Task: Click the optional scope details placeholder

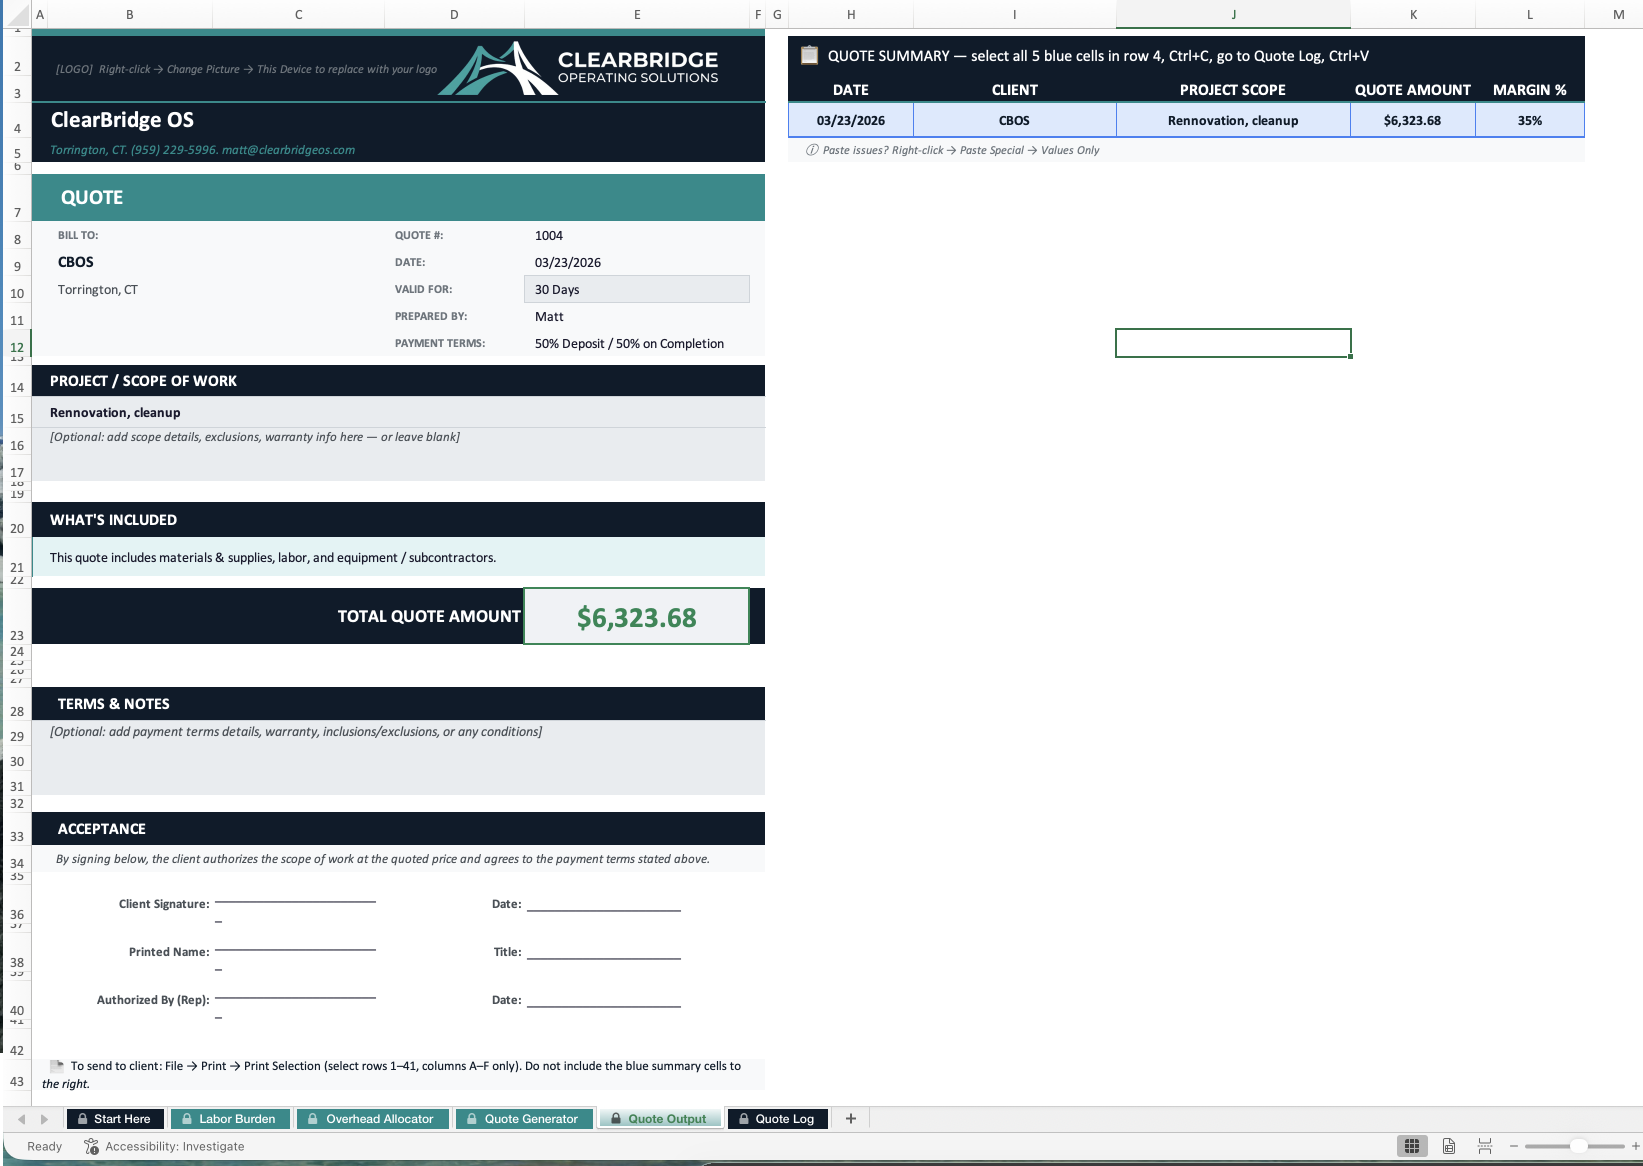Action: point(255,437)
